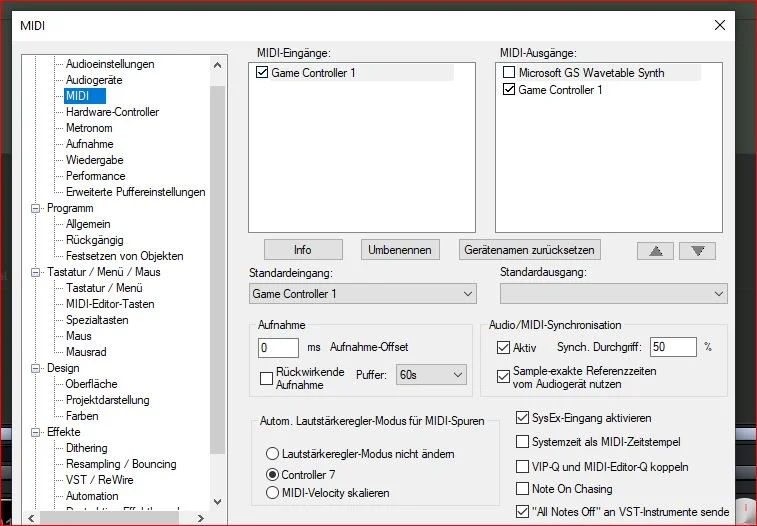Click tree horizontal scrollbar left arrow
This screenshot has width=757, height=526.
click(31, 518)
